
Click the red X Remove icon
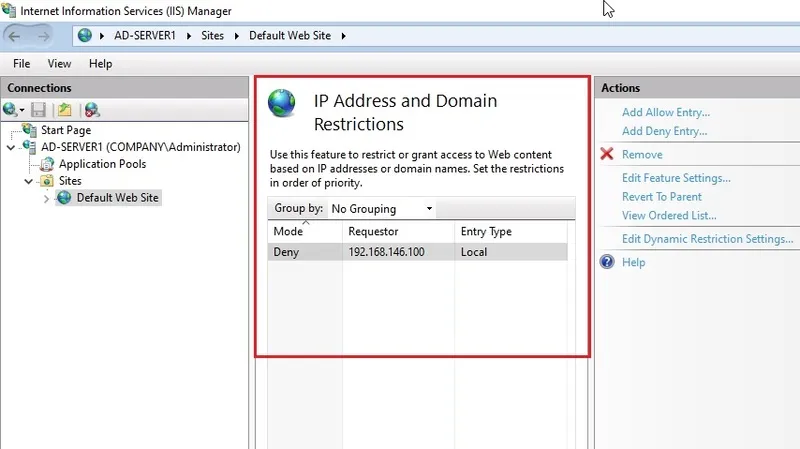607,154
